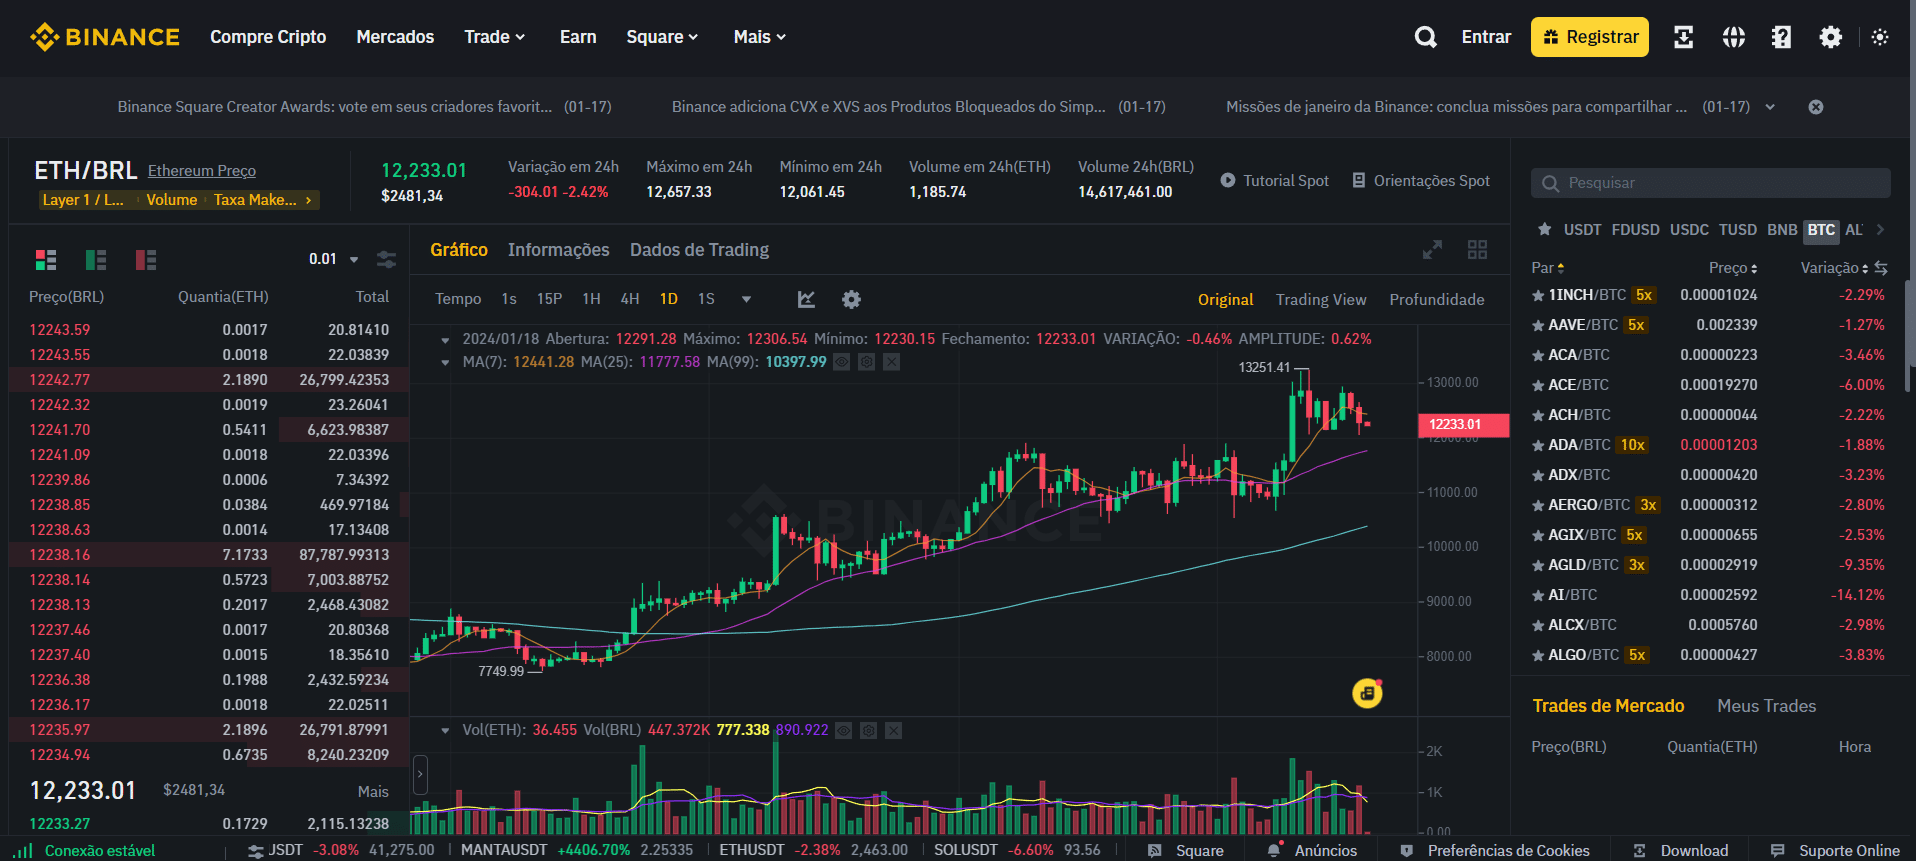Select the 4H time interval
Viewport: 1916px width, 861px height.
click(630, 299)
